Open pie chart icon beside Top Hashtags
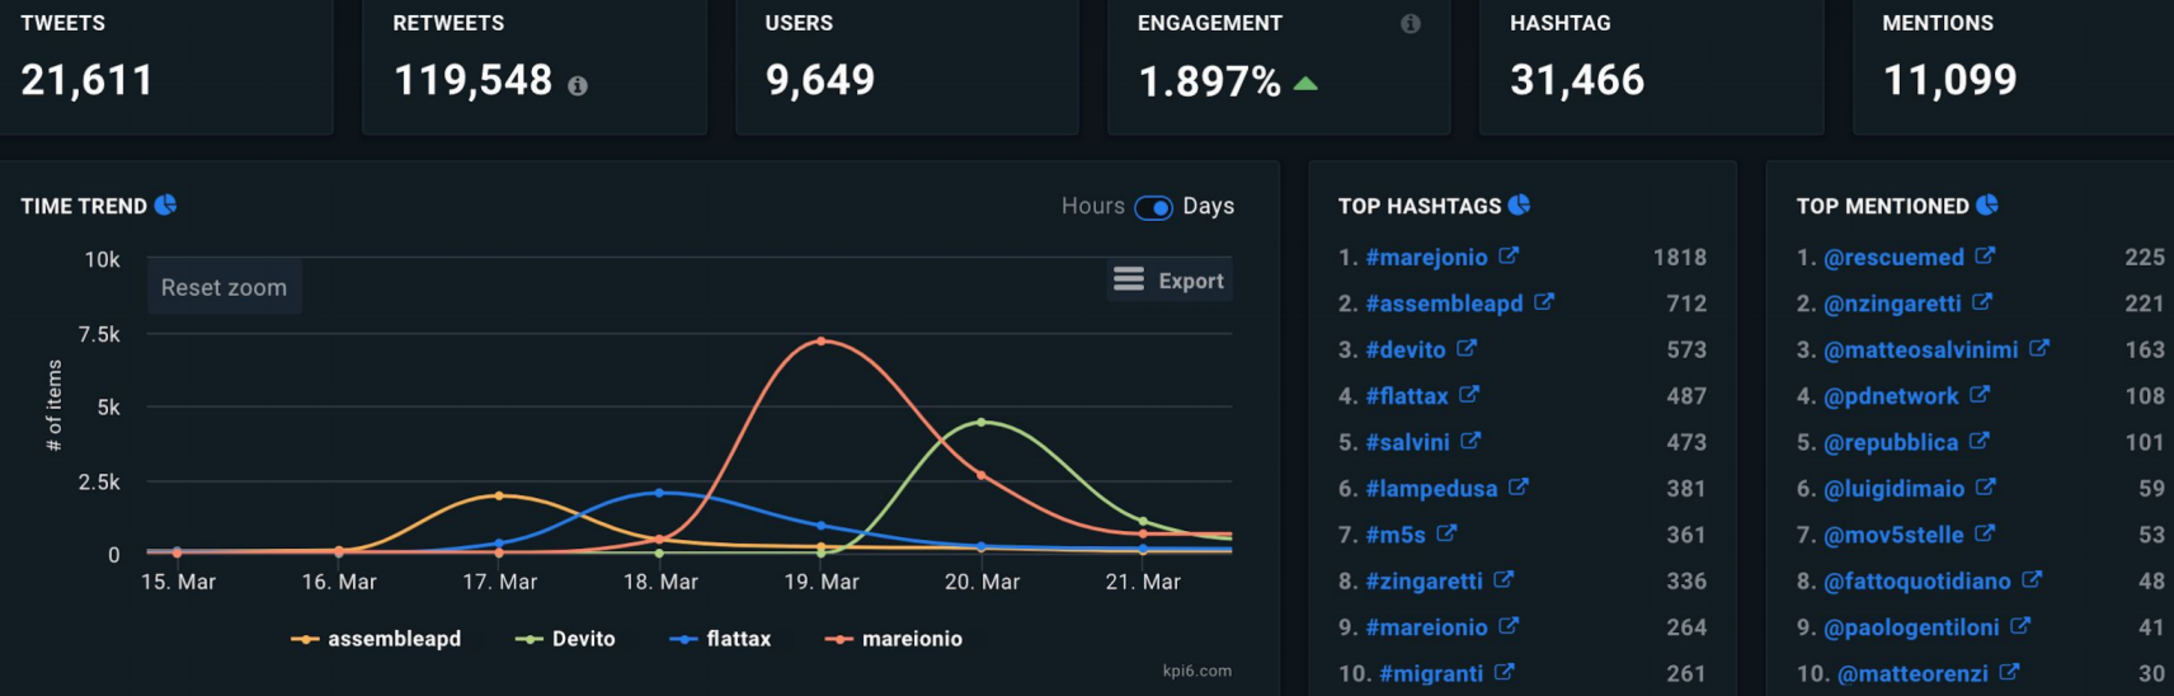 click(1519, 205)
